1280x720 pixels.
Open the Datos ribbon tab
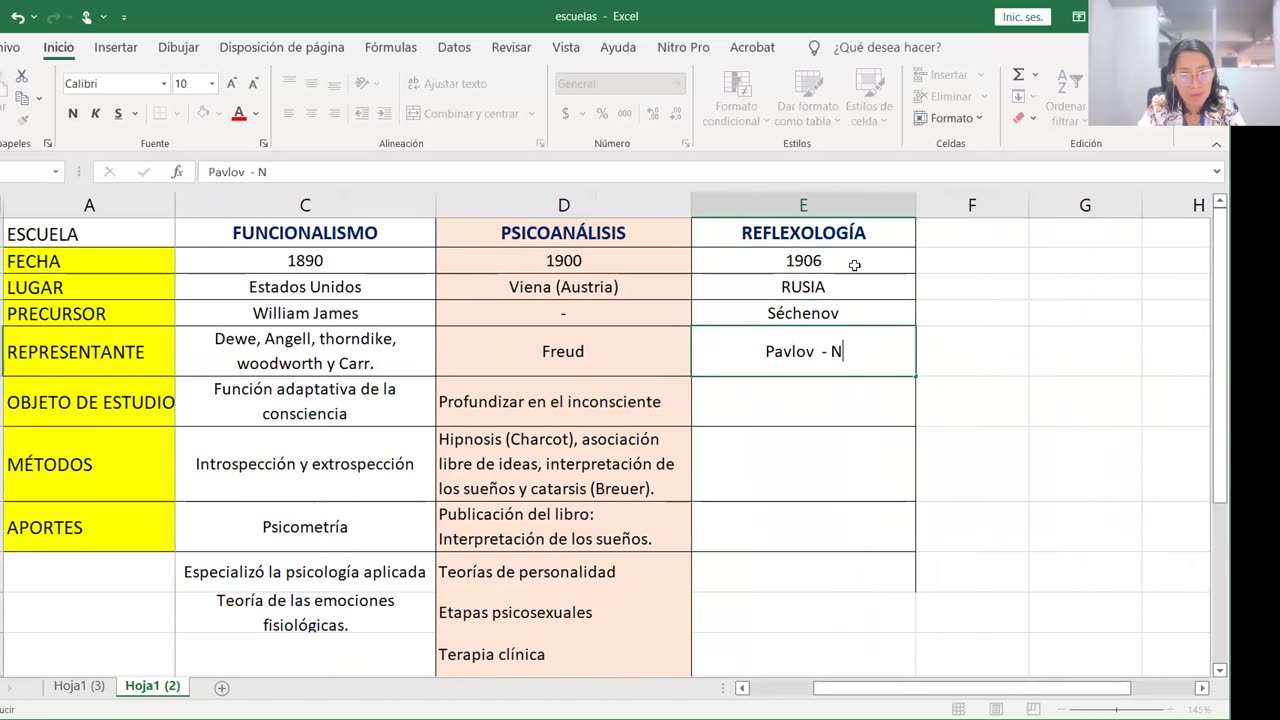tap(454, 47)
